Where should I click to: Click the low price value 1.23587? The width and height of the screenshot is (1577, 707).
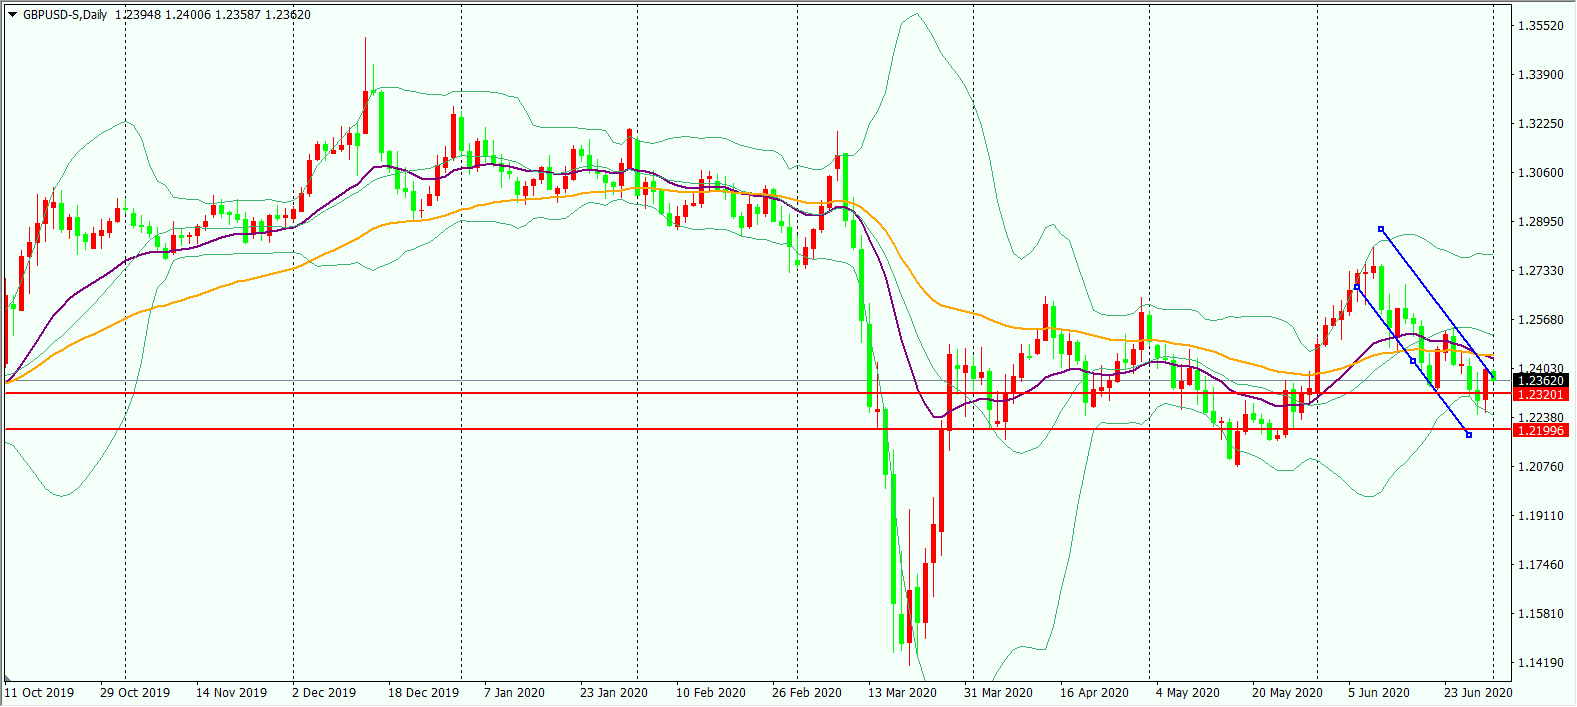click(238, 15)
